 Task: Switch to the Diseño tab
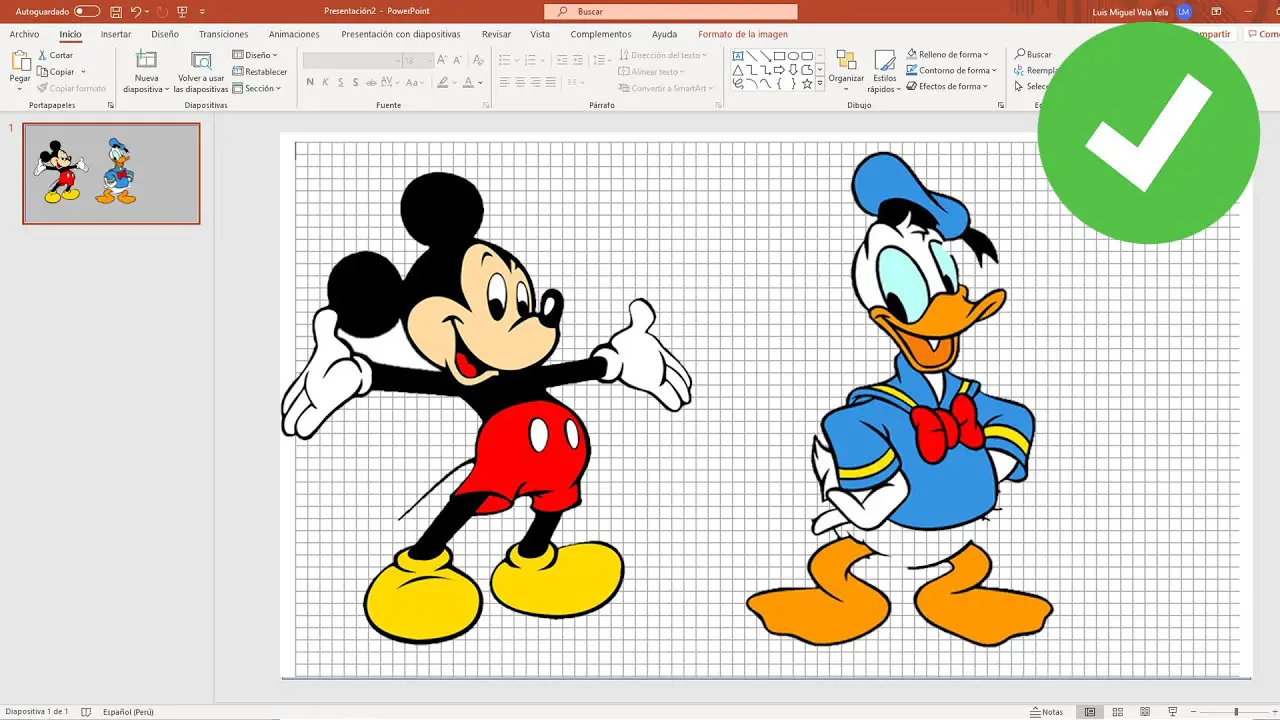165,34
